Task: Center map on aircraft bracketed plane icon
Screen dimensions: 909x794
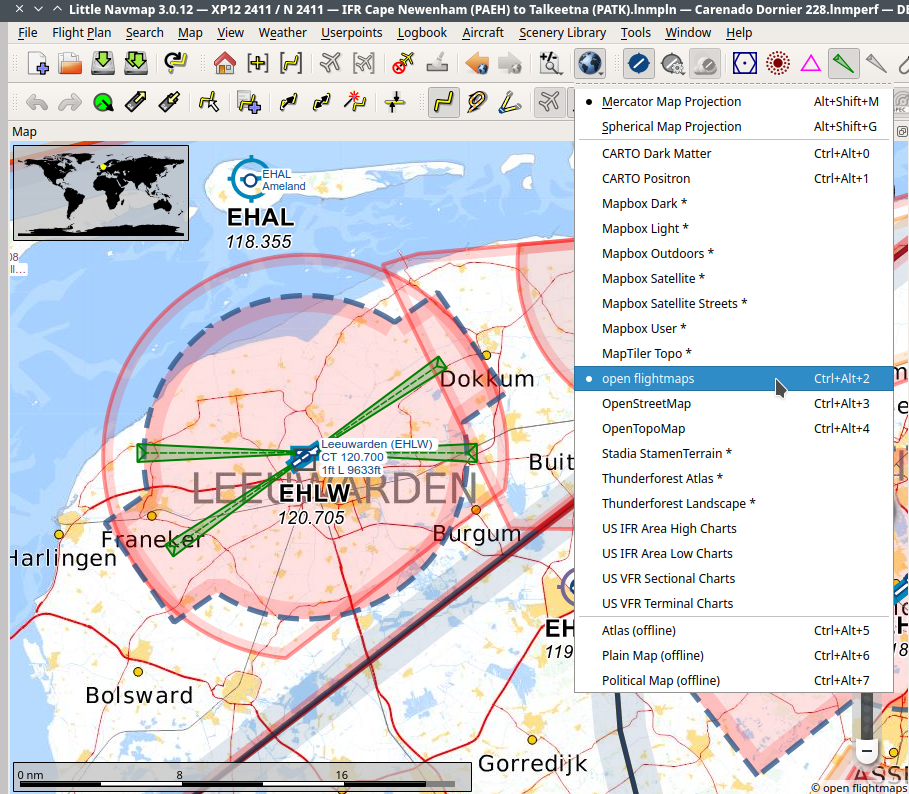Action: click(363, 63)
